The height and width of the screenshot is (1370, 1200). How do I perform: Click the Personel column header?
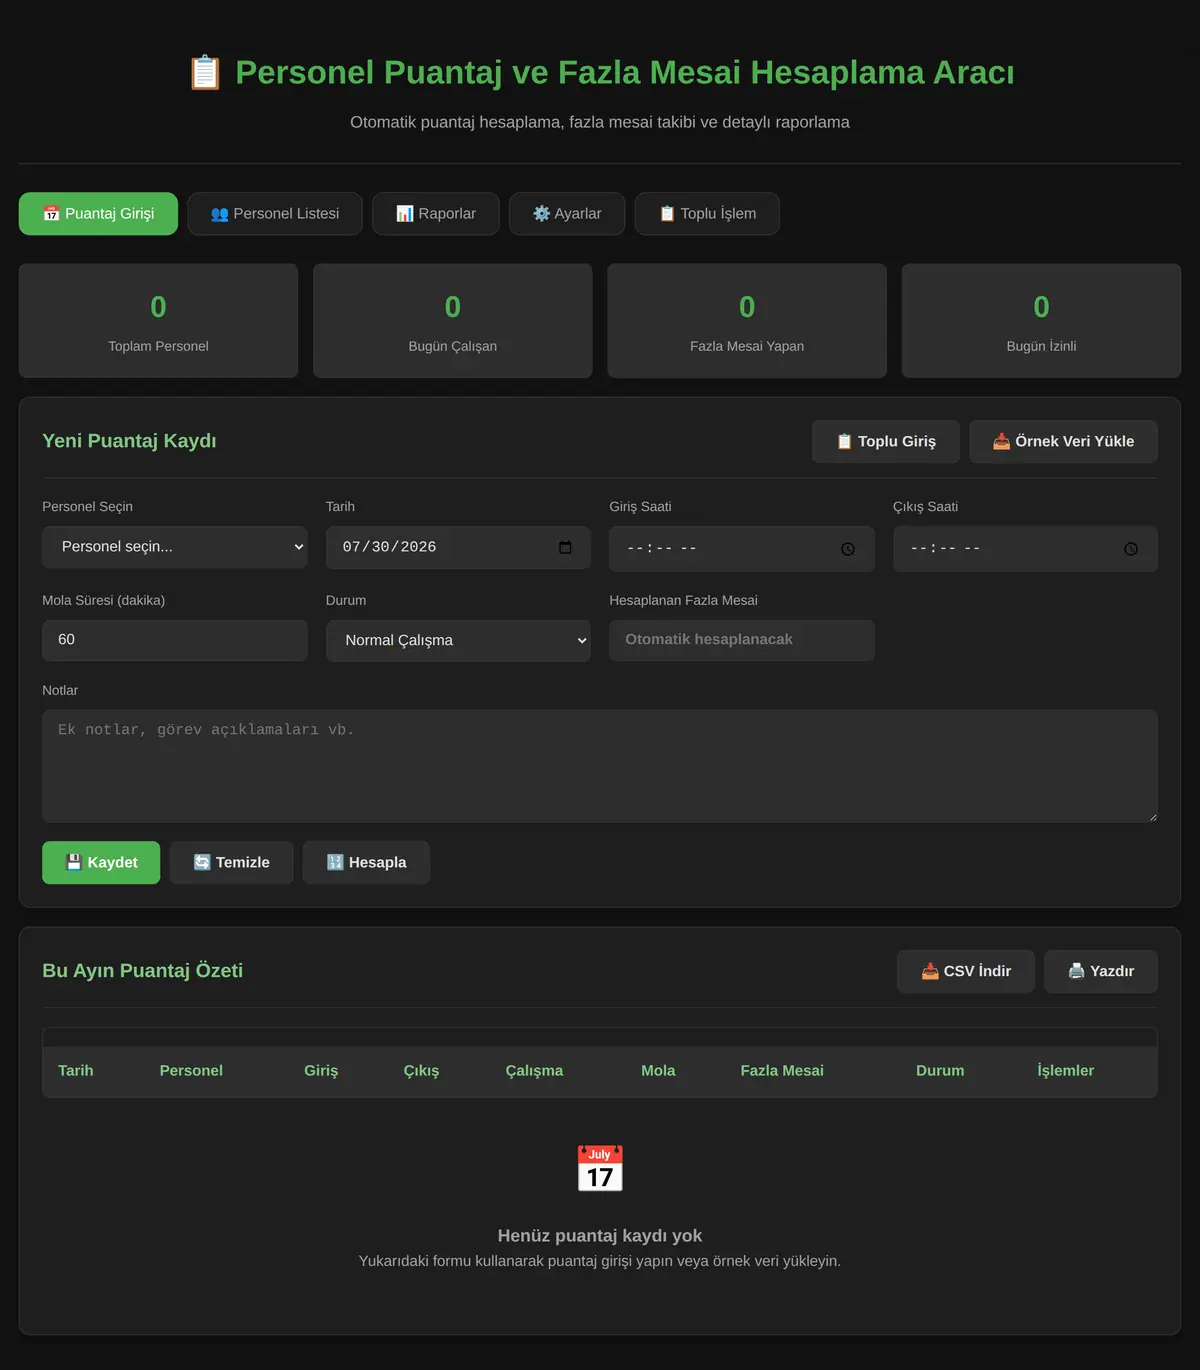[191, 1071]
